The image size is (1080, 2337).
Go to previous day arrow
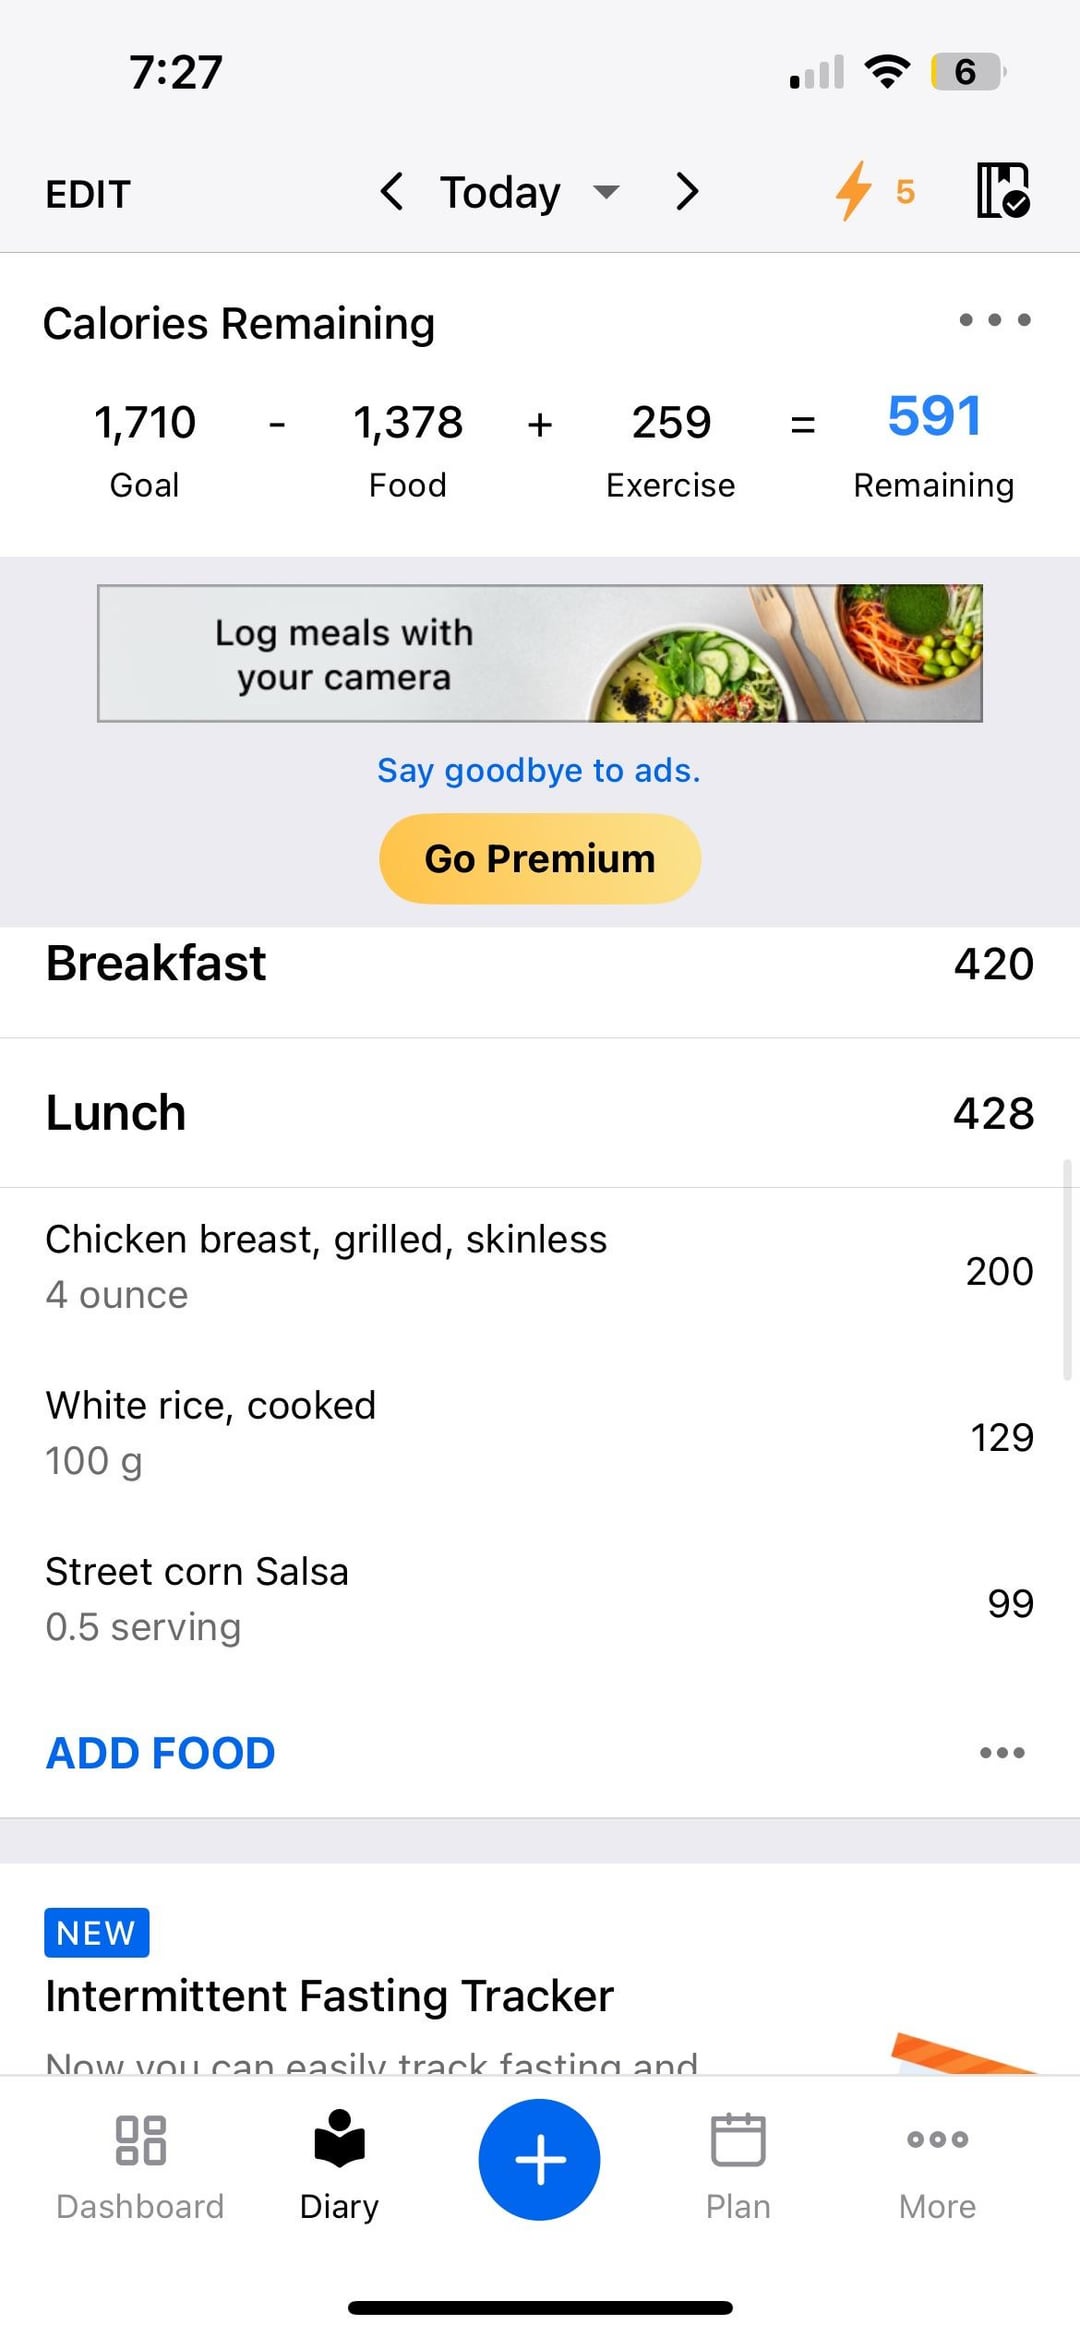point(392,191)
